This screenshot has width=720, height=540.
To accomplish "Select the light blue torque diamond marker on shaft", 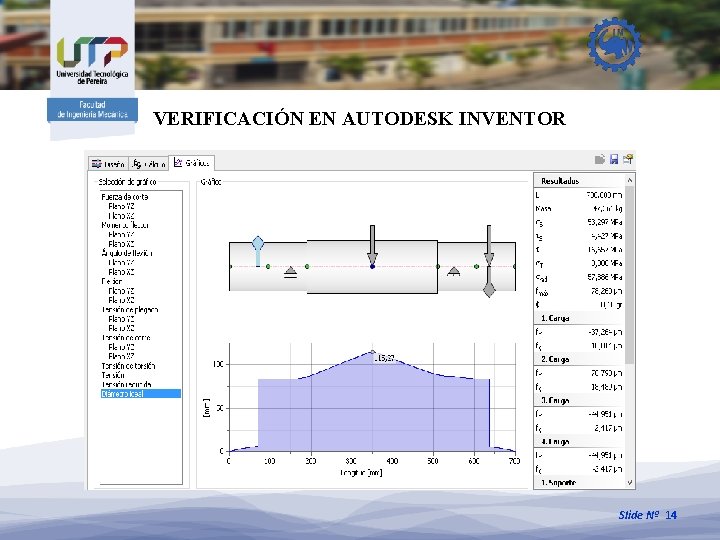I will pyautogui.click(x=258, y=243).
